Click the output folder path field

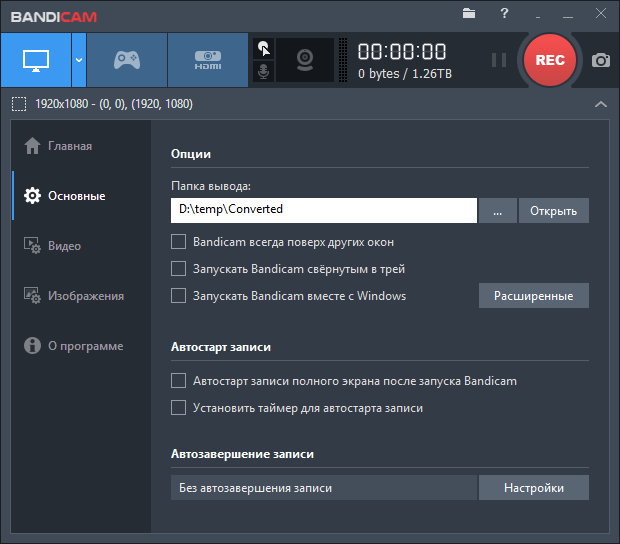[x=324, y=210]
